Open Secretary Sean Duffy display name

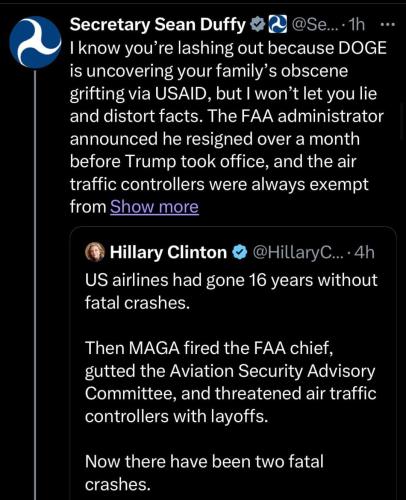pyautogui.click(x=158, y=25)
